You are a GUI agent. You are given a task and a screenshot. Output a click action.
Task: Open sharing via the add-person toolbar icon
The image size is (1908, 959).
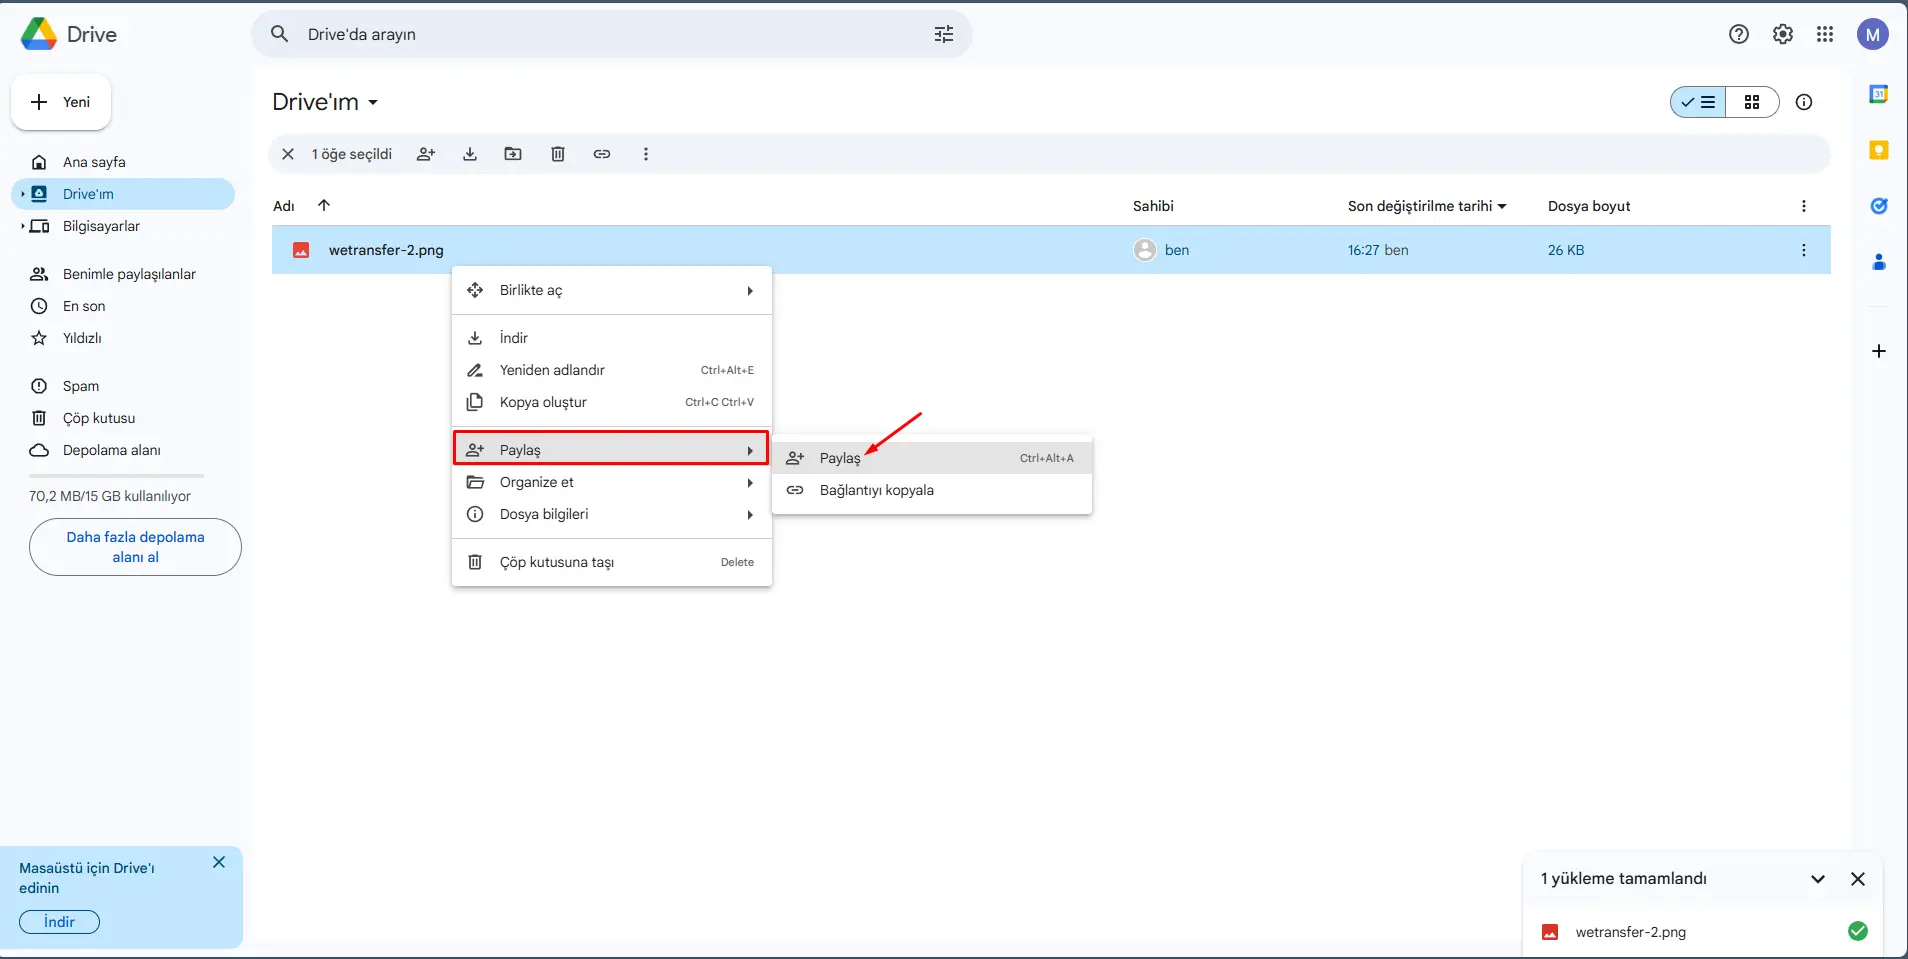[427, 154]
